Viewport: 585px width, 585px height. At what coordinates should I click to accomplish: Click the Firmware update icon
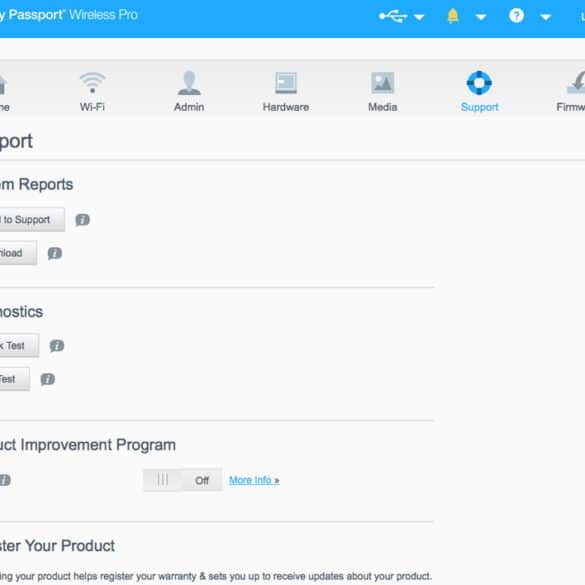click(575, 82)
